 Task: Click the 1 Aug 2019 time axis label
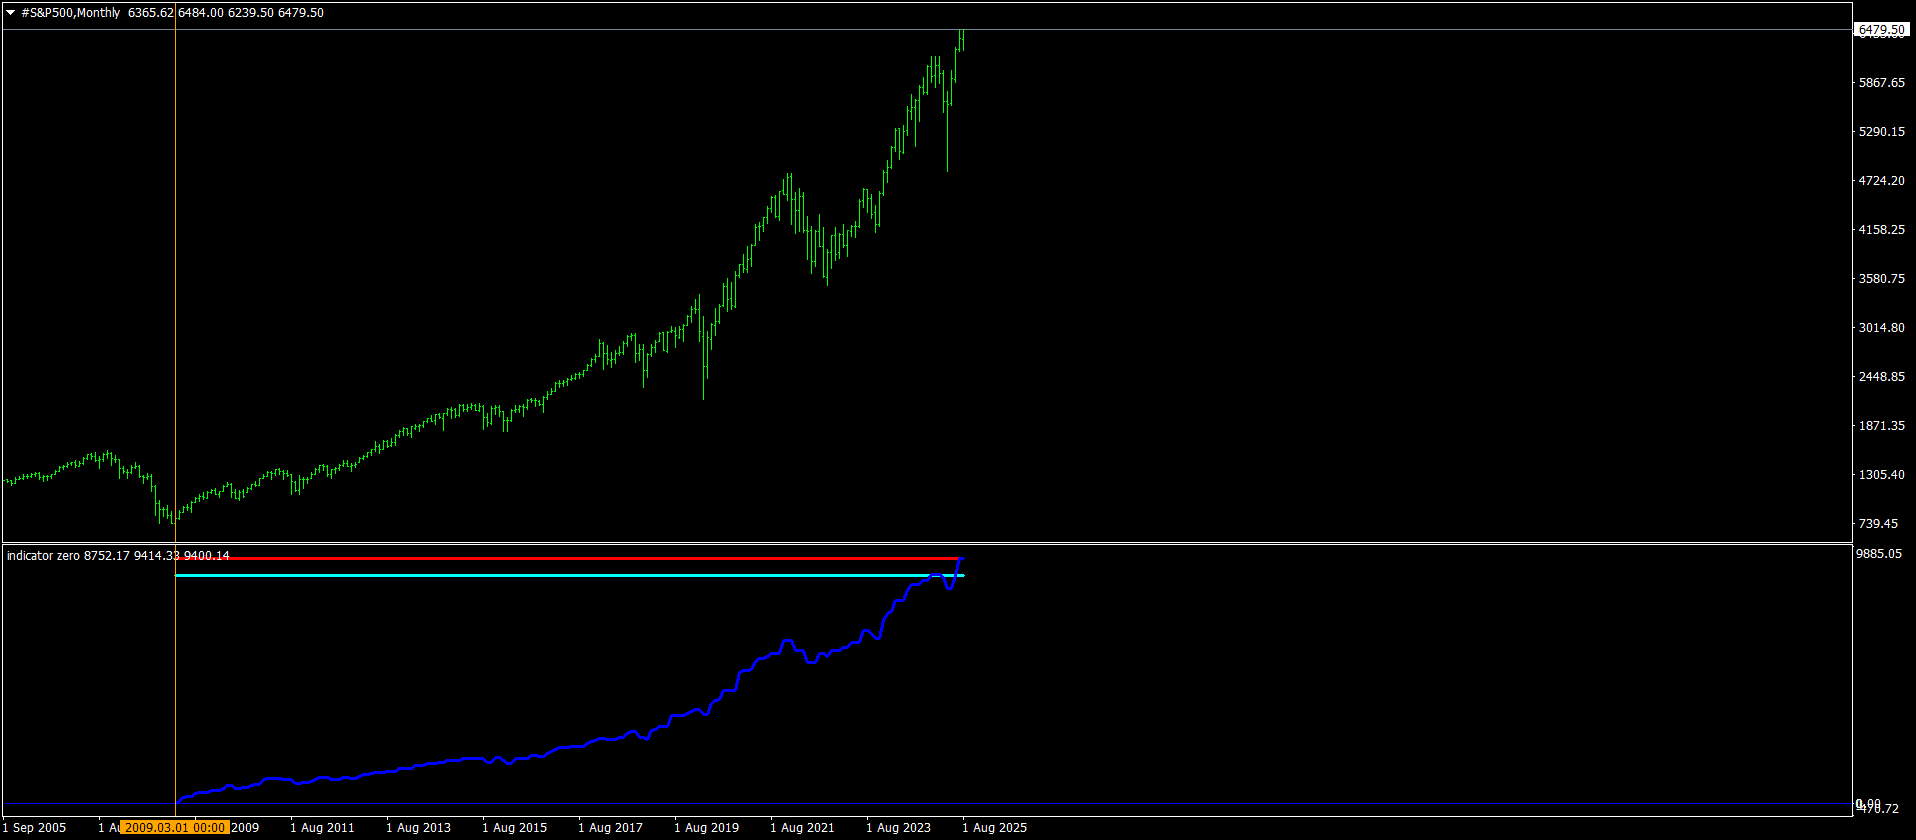click(x=706, y=828)
